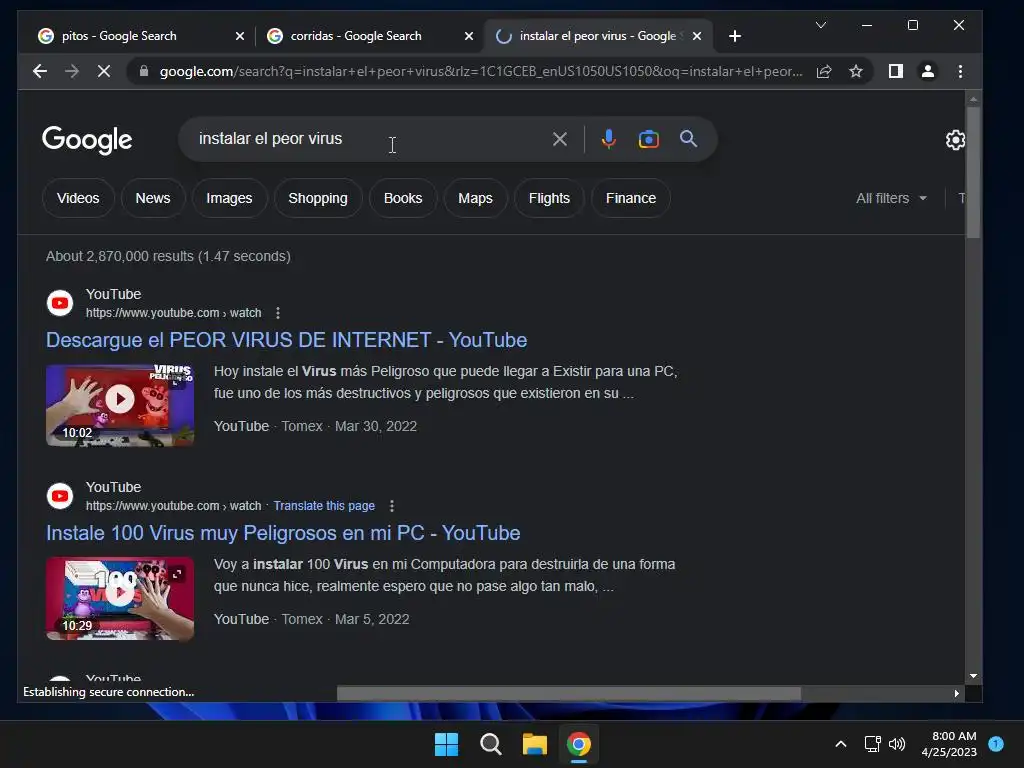
Task: Click the horizontal scroll right arrow
Action: (x=957, y=693)
